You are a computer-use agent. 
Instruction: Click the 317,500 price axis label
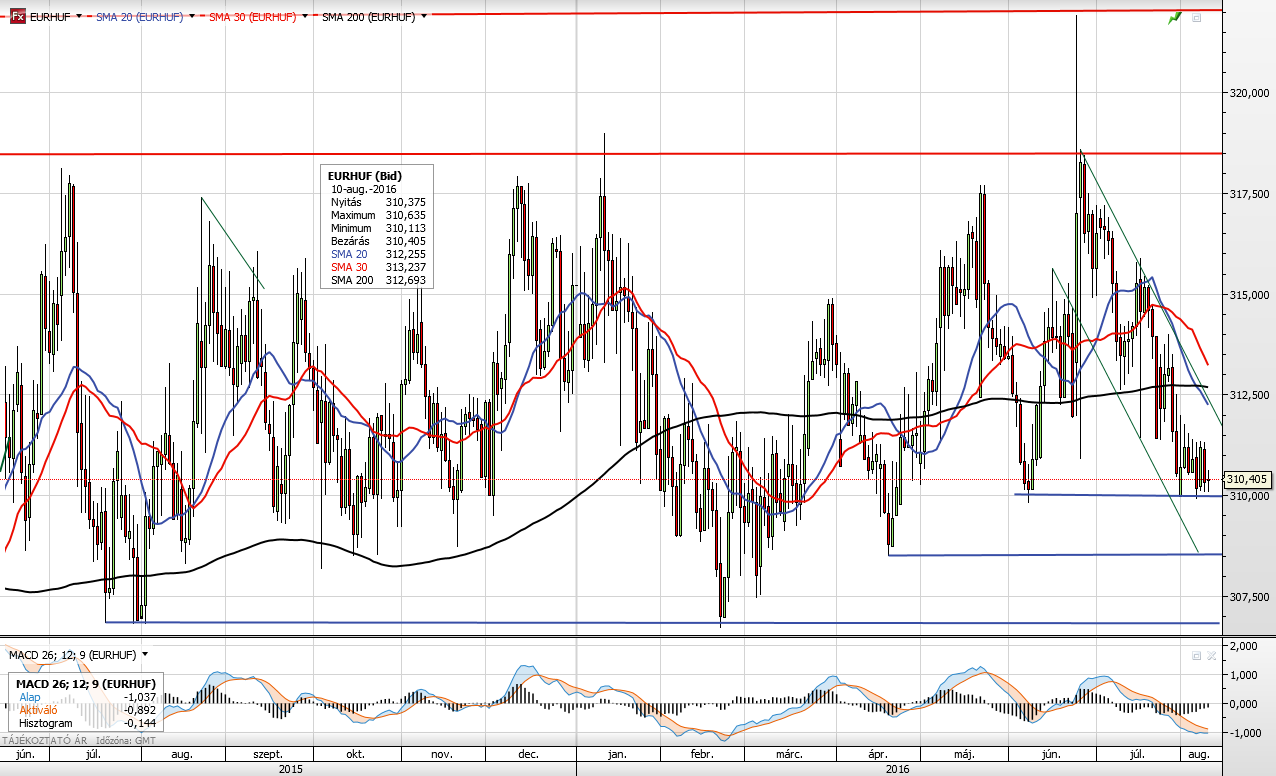pos(1249,194)
